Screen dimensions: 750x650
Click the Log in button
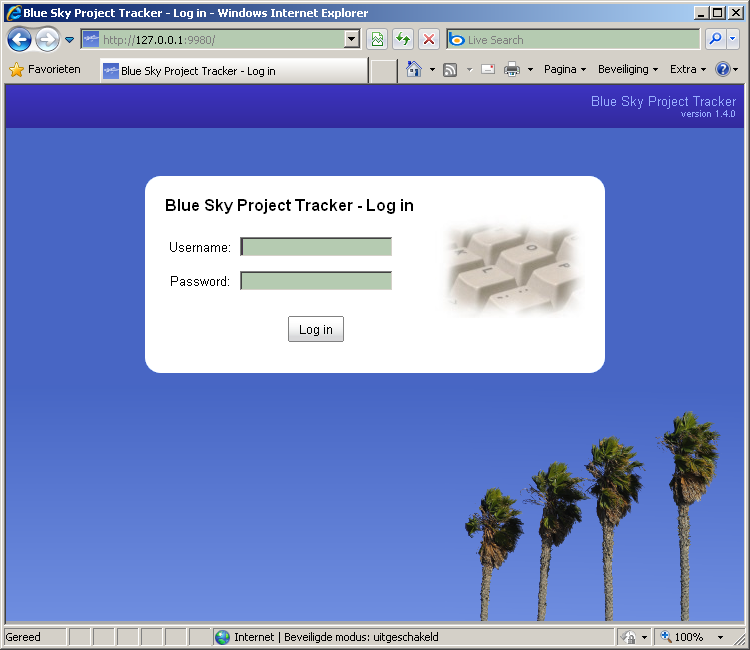pyautogui.click(x=316, y=329)
